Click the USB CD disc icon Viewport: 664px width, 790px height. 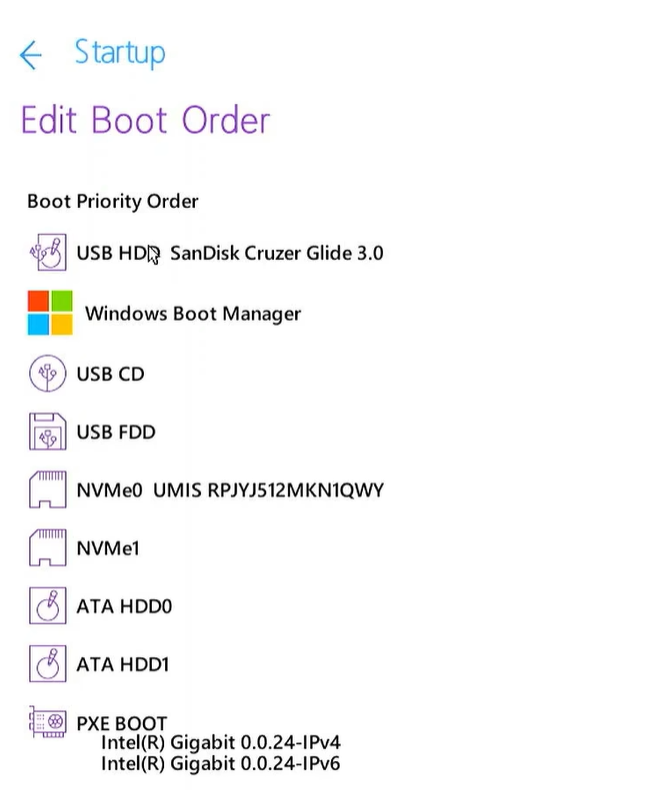tap(48, 374)
